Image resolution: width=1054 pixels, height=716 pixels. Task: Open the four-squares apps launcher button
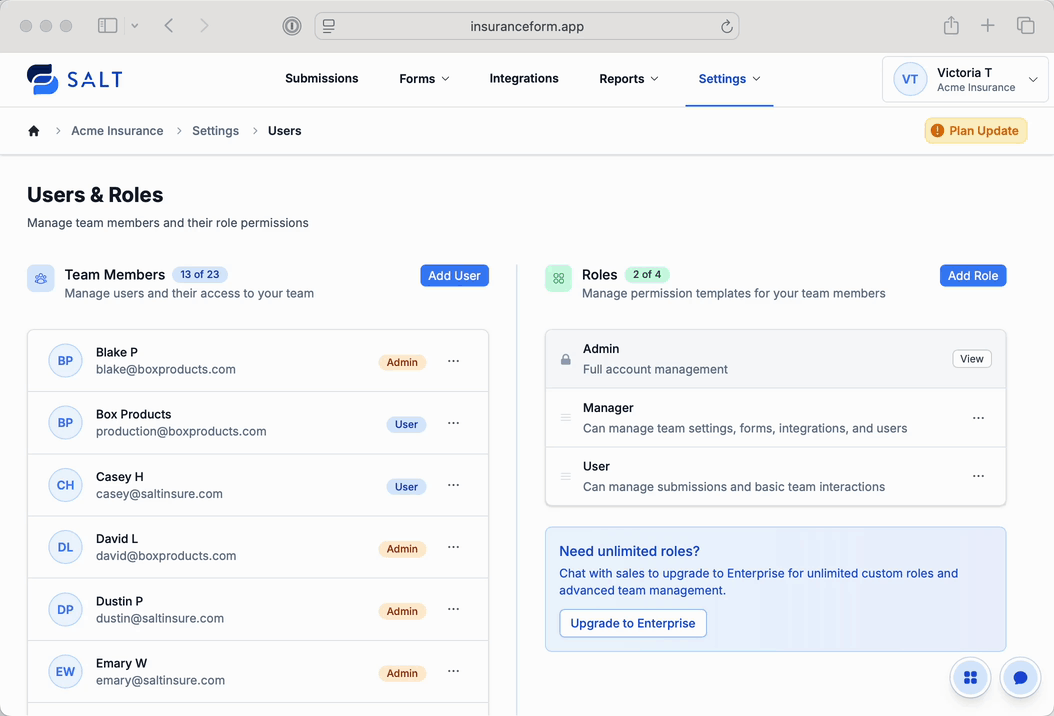coord(969,678)
